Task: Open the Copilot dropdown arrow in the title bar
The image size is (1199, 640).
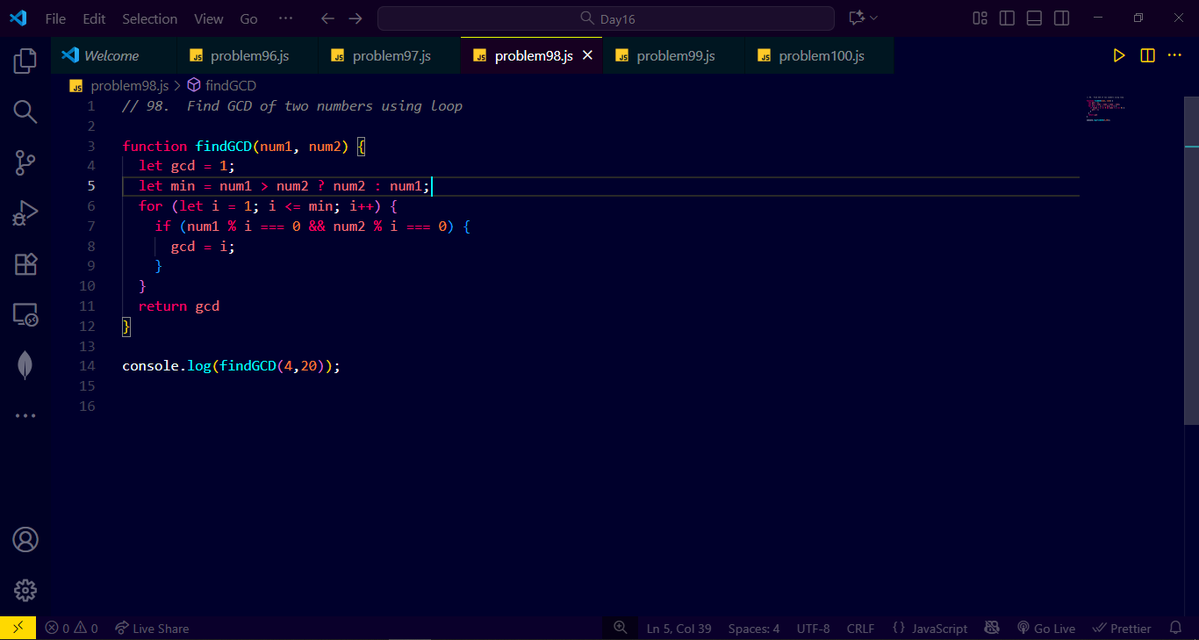Action: click(x=873, y=18)
